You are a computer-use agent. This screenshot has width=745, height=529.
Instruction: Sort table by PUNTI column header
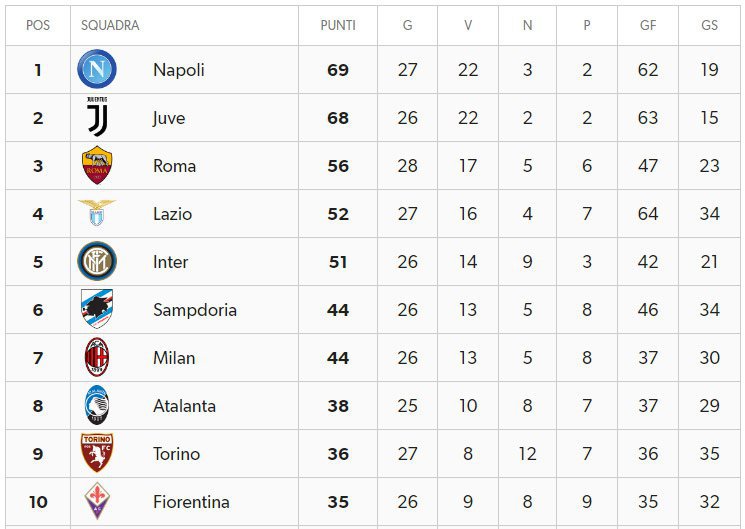(x=338, y=25)
